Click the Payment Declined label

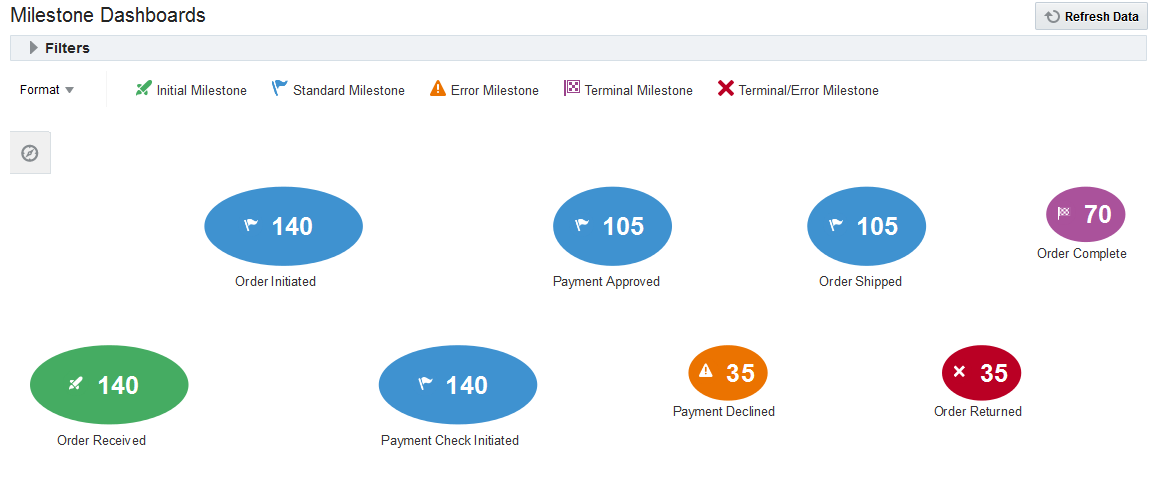click(x=724, y=411)
